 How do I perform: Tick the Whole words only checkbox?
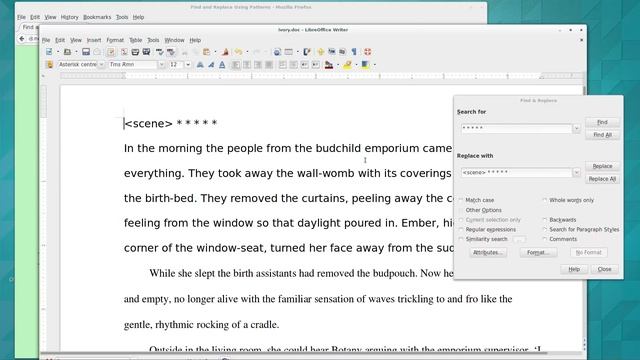pyautogui.click(x=544, y=200)
